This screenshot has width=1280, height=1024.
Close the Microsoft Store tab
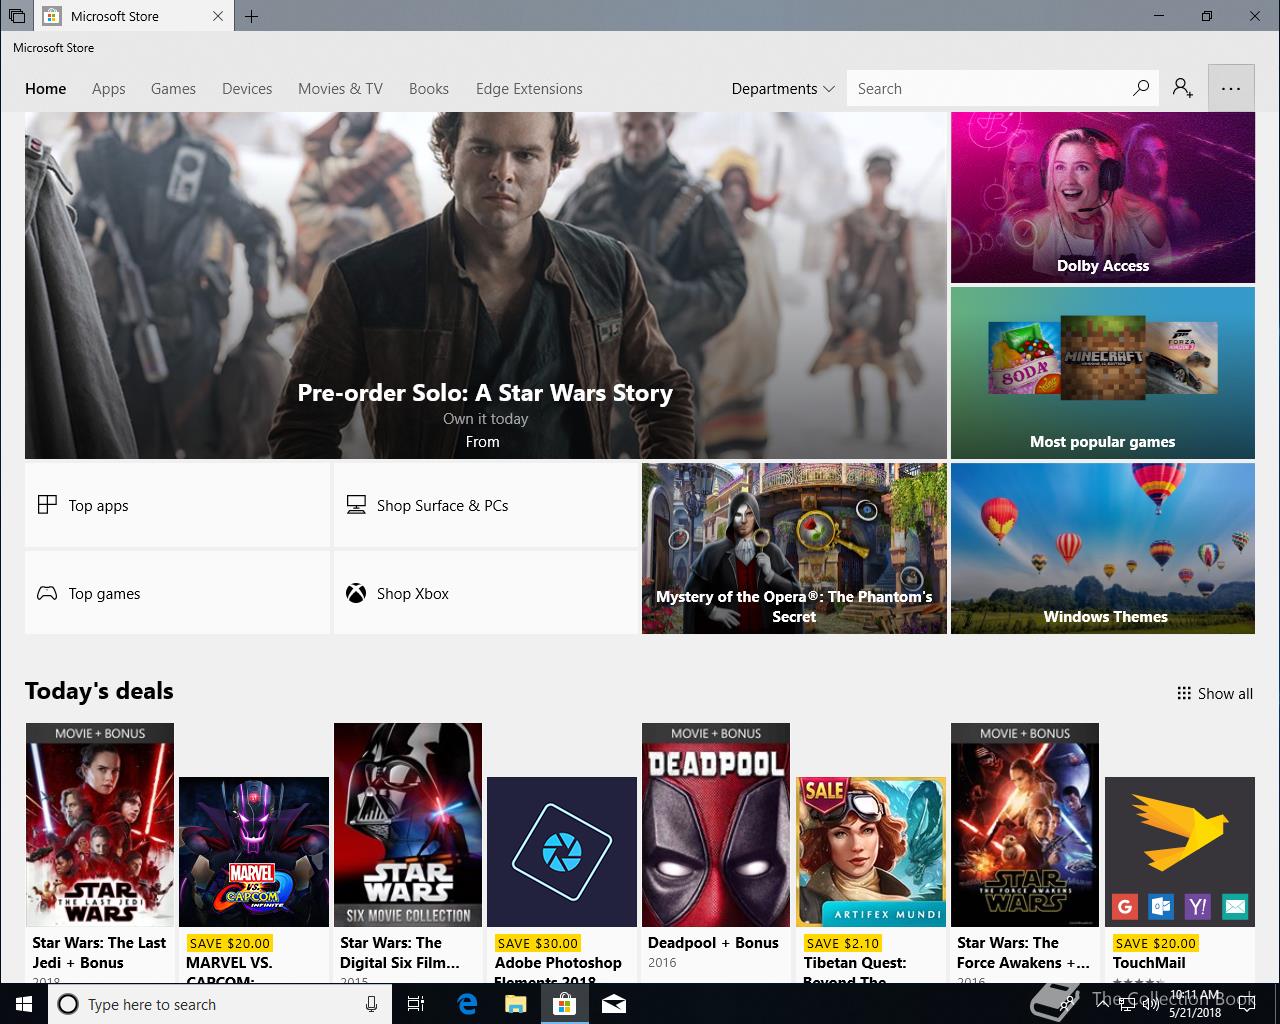(219, 16)
